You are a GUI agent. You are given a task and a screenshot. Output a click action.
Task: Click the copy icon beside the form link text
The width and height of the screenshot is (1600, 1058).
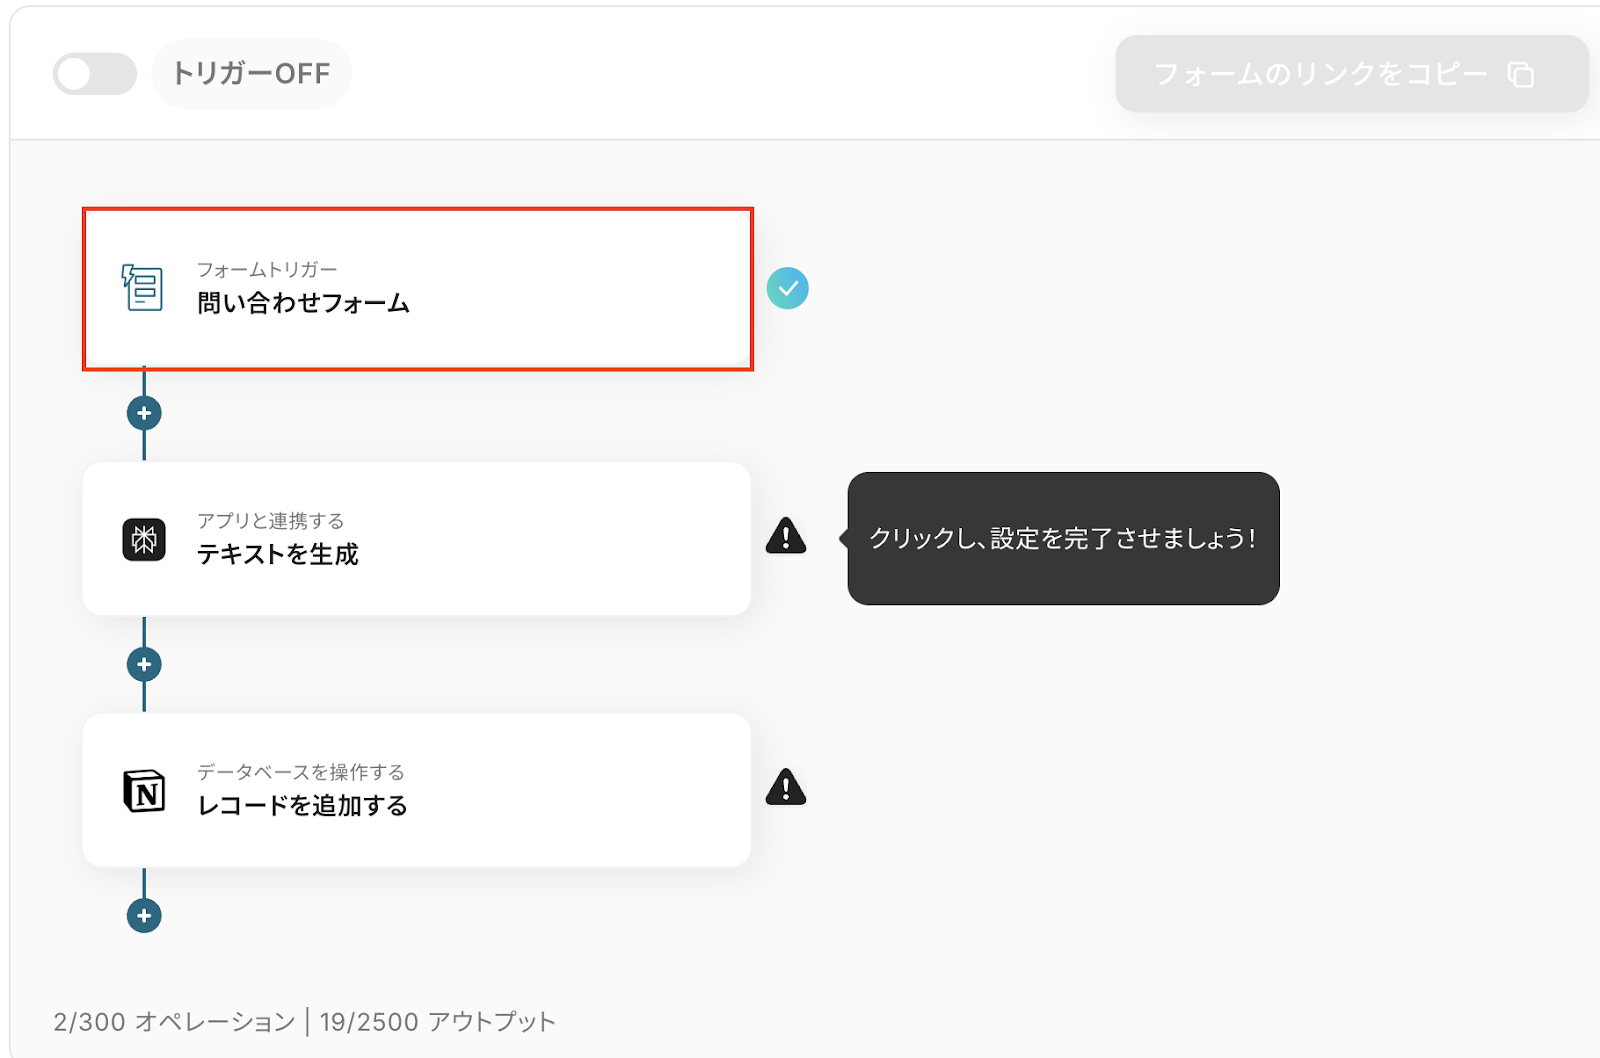tap(1521, 75)
